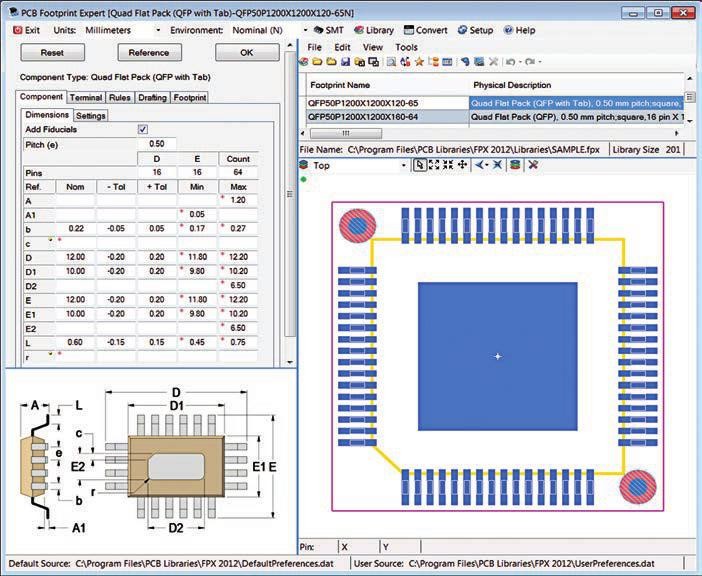The height and width of the screenshot is (576, 702).
Task: Select the QFP50P1200X1200X160-64 footprint row
Action: point(495,117)
